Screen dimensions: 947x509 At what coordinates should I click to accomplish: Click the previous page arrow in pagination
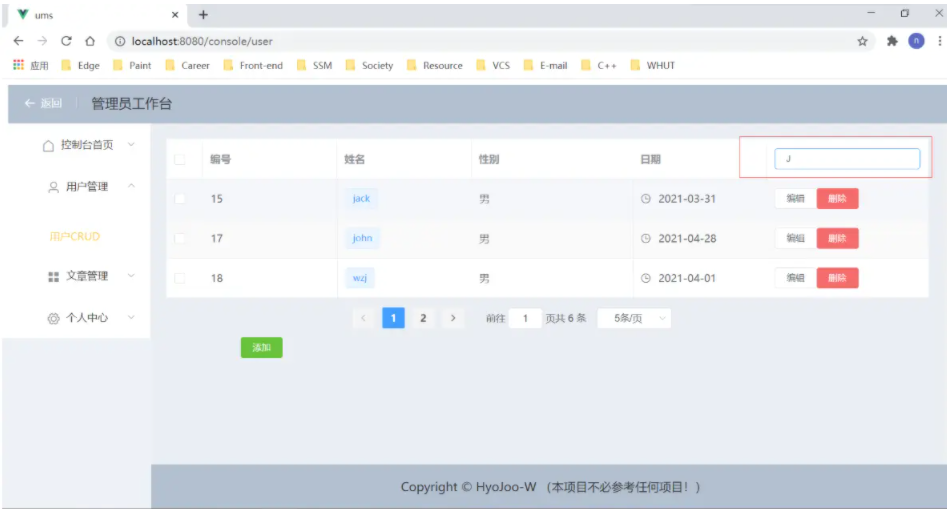click(x=364, y=318)
